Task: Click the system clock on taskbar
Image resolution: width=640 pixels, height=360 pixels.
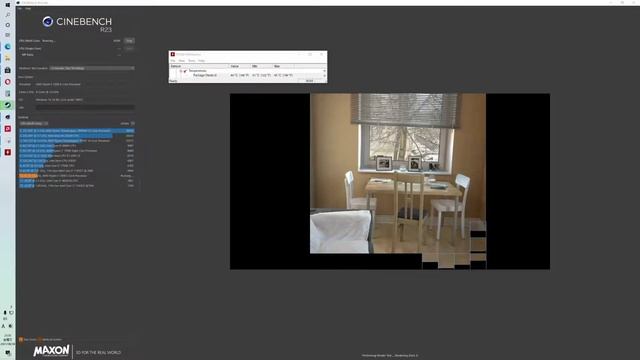Action: pos(8,340)
